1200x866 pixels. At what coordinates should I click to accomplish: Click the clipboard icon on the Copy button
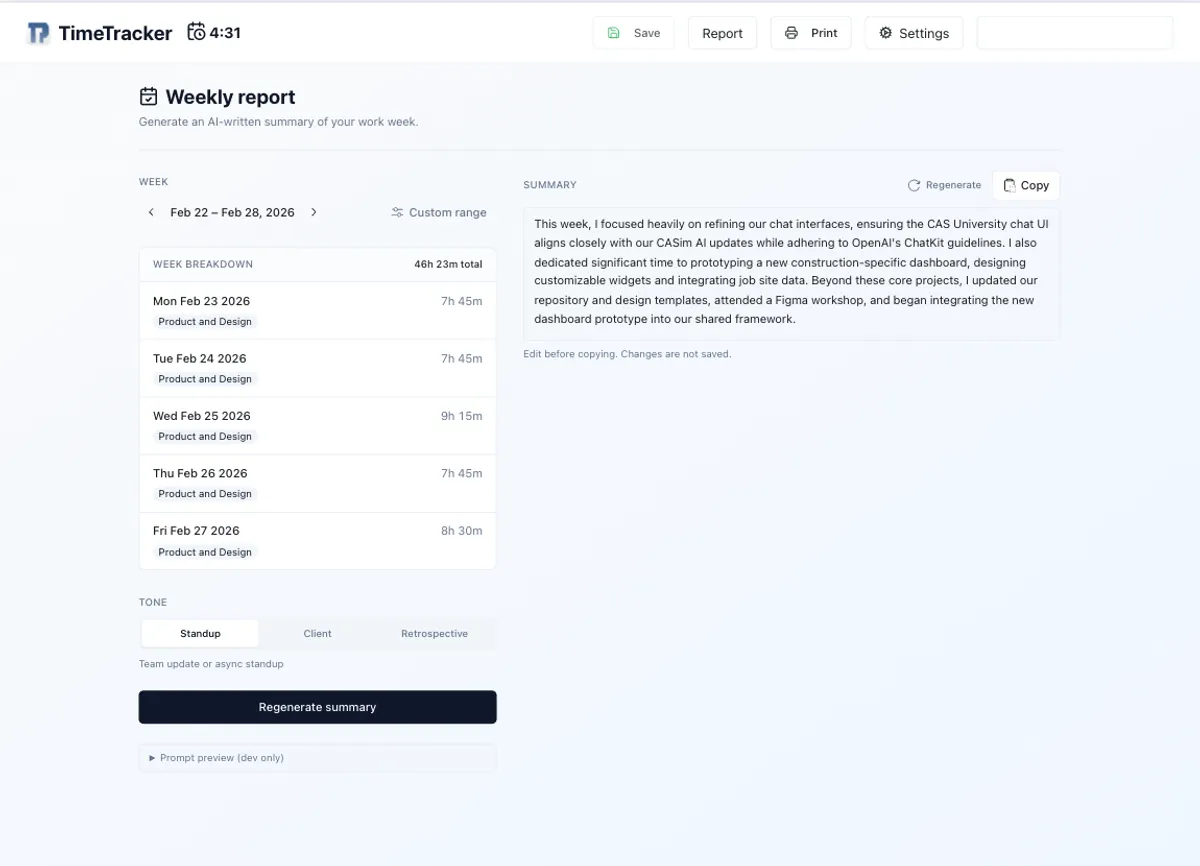pos(1011,185)
